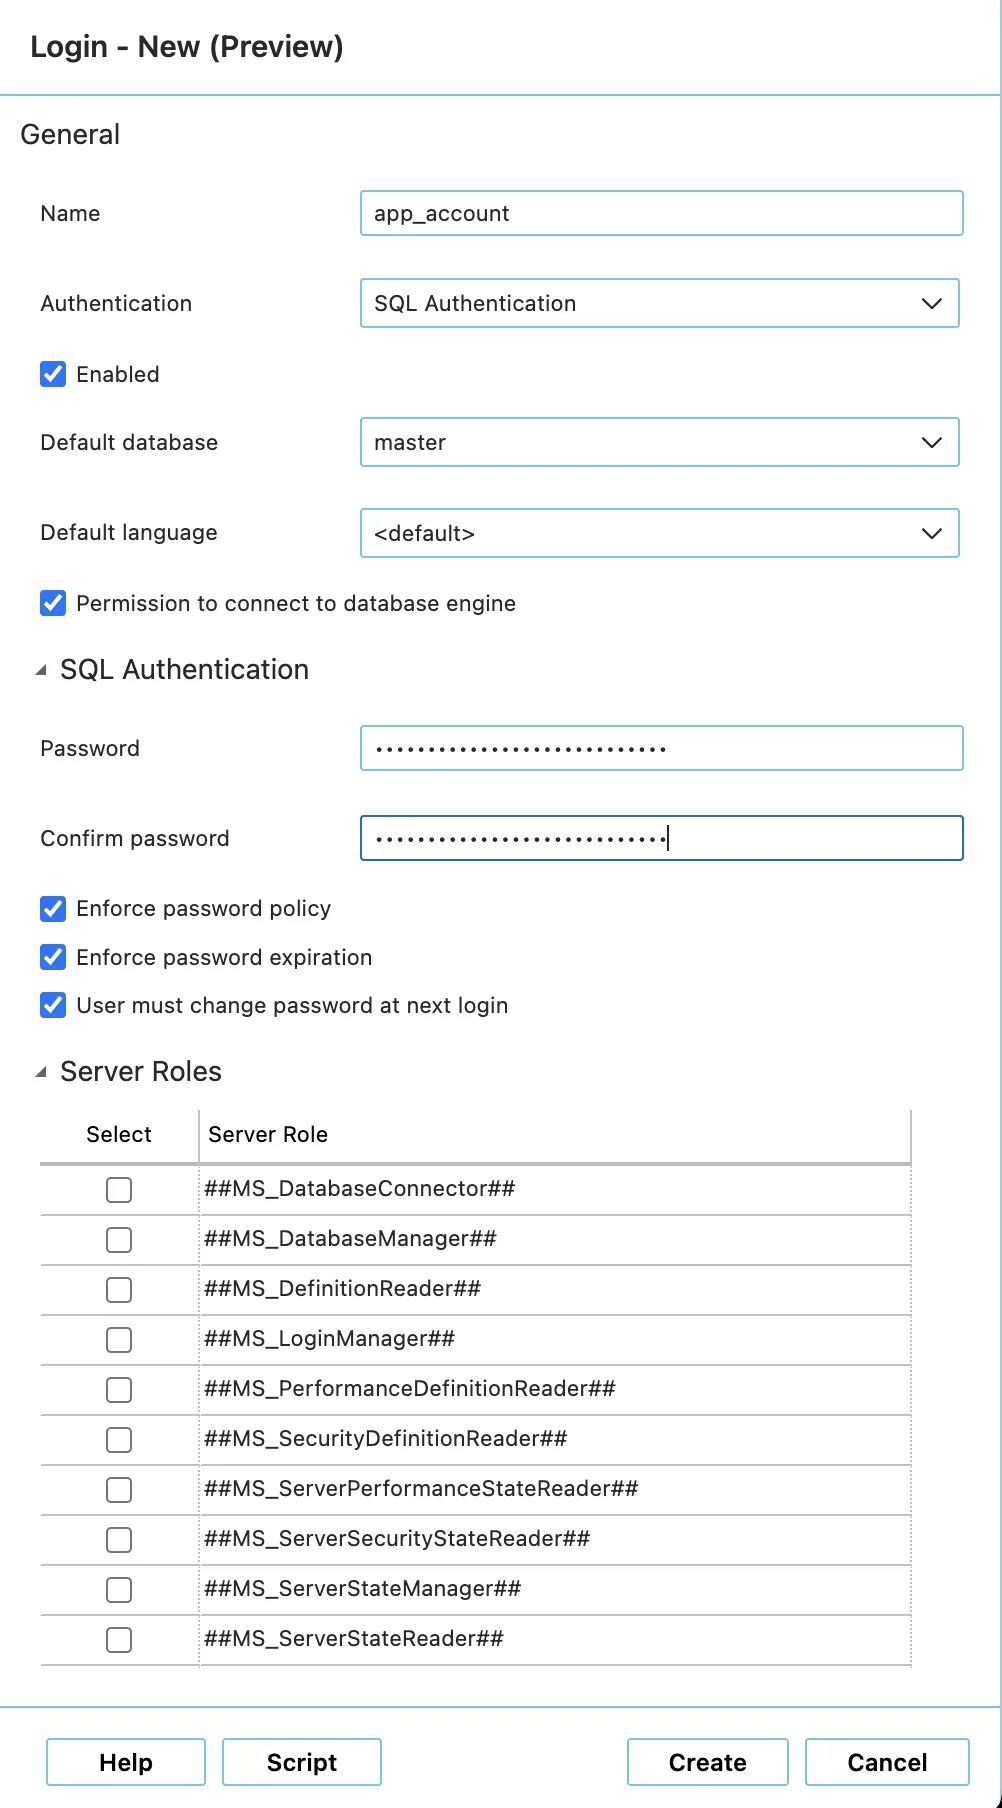Select the ##MS_DatabaseConnector## role checkbox
The image size is (1002, 1808).
coord(119,1189)
